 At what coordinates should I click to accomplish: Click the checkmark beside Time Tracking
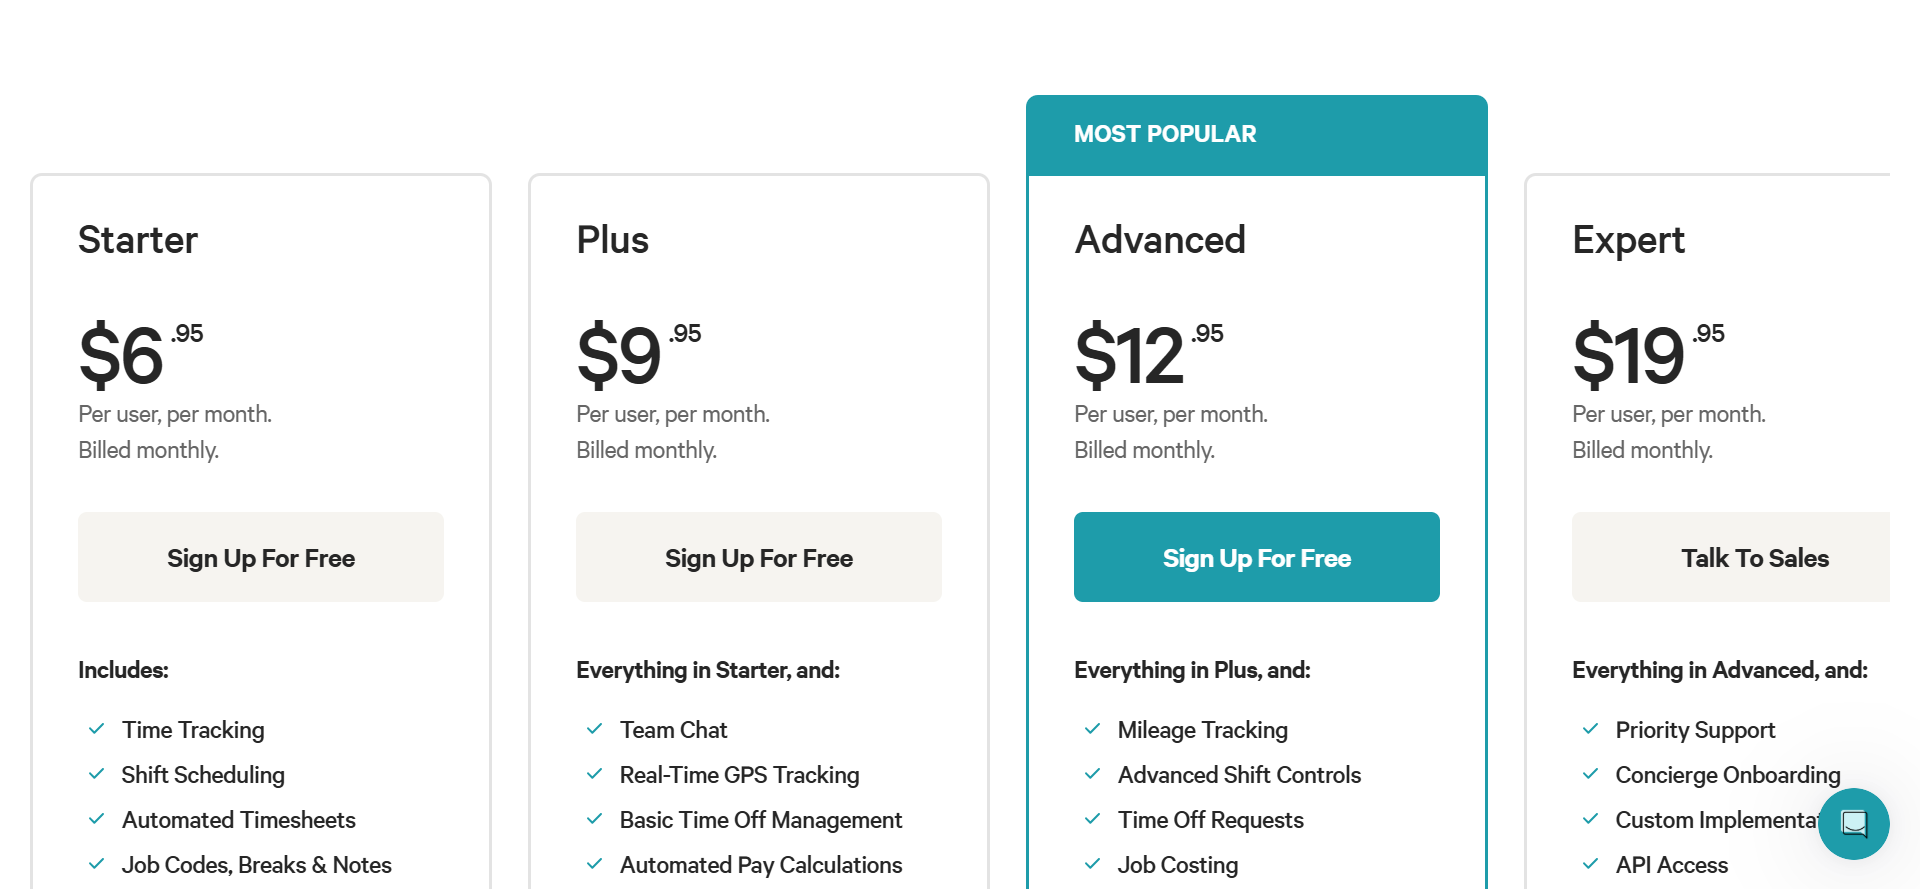click(97, 729)
